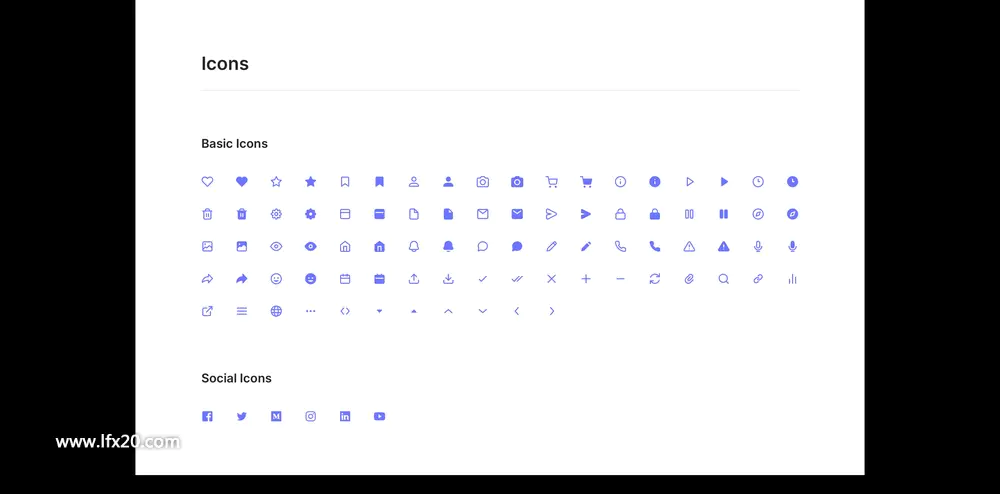Select the outlined trash bin icon
This screenshot has width=1000, height=494.
point(207,214)
